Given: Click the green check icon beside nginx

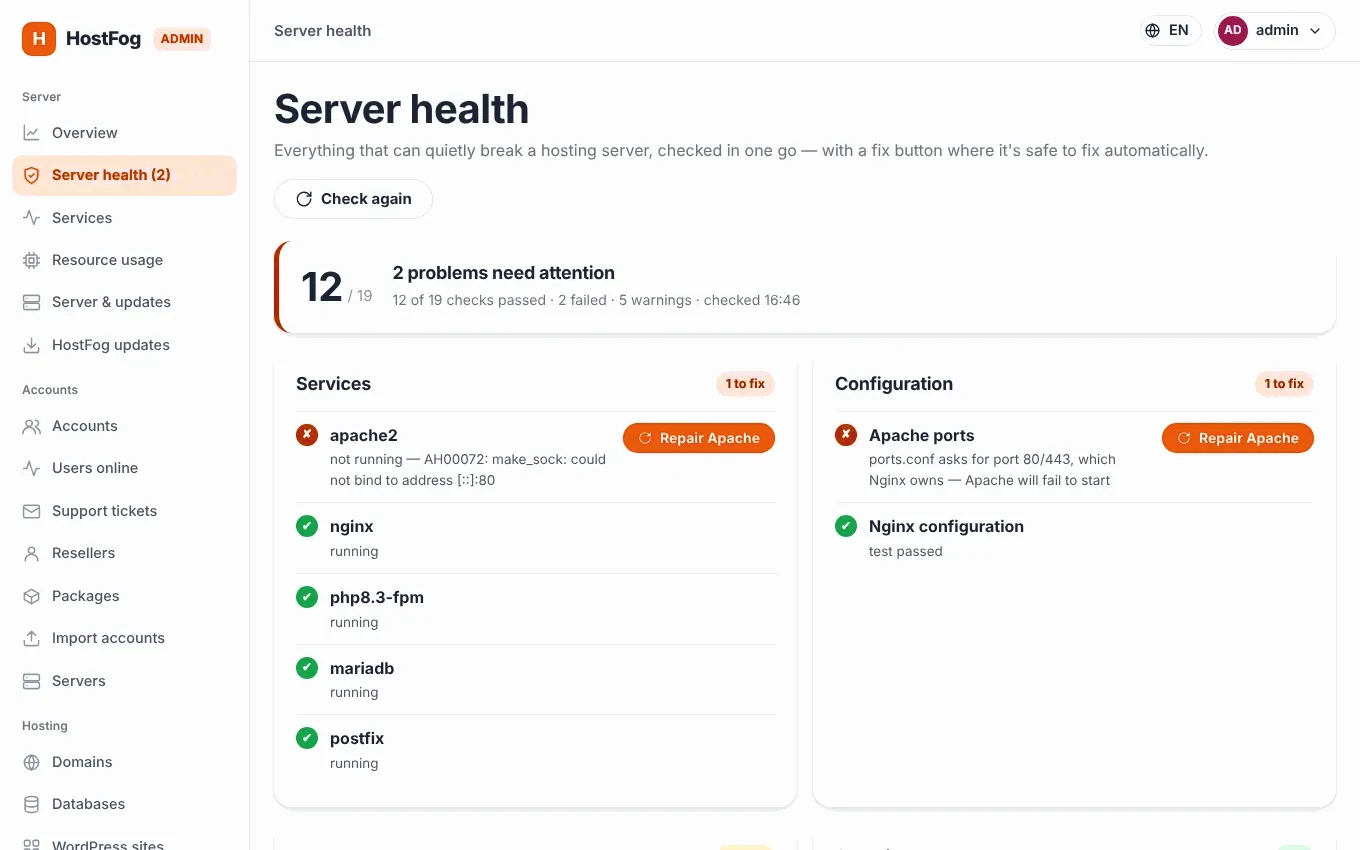Looking at the screenshot, I should point(307,526).
